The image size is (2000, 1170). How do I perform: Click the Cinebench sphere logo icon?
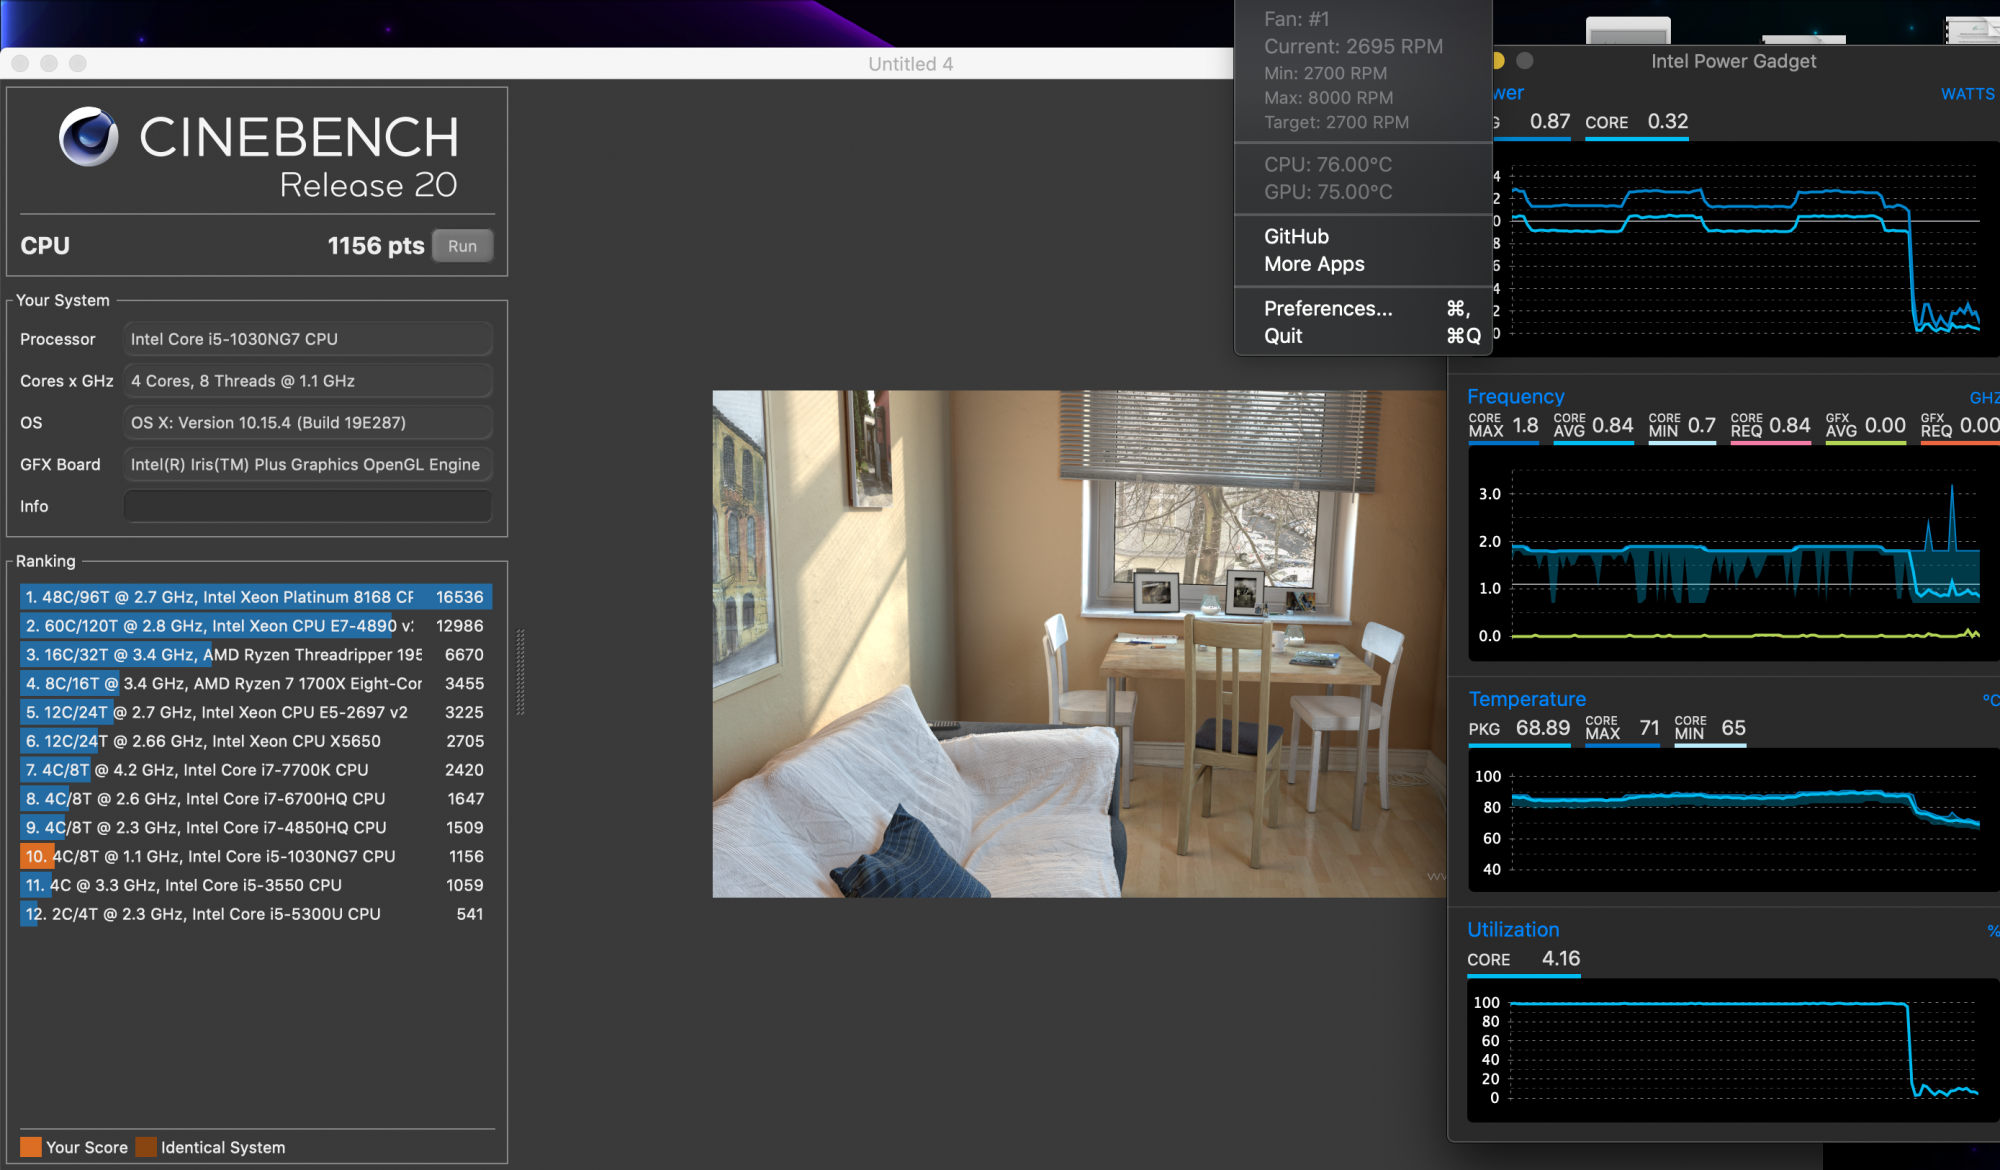pos(88,137)
